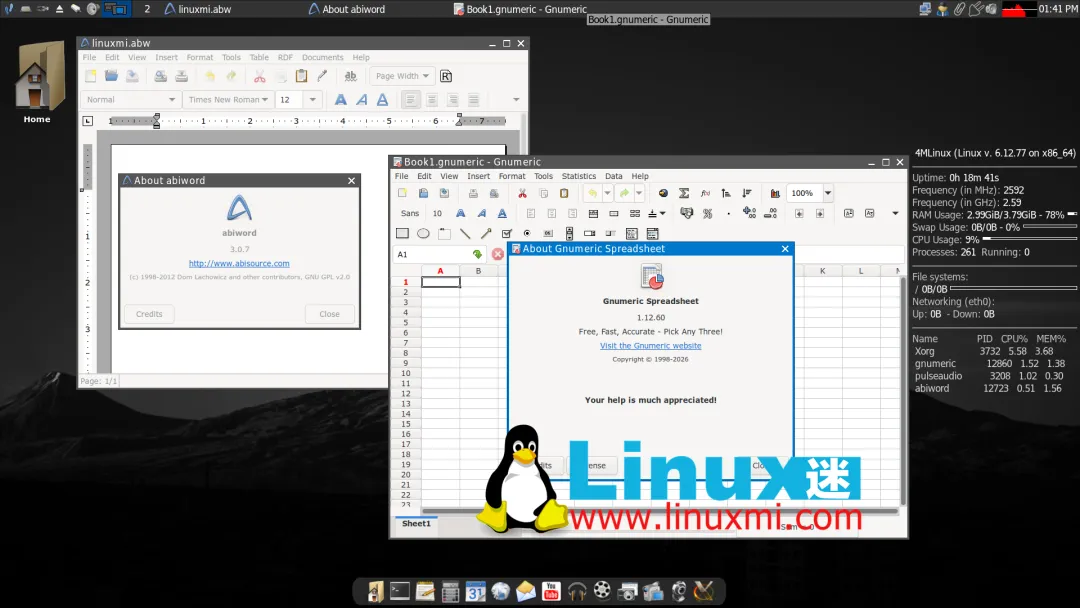
Task: Open the Normal style dropdown in AbiWord
Action: 131,100
